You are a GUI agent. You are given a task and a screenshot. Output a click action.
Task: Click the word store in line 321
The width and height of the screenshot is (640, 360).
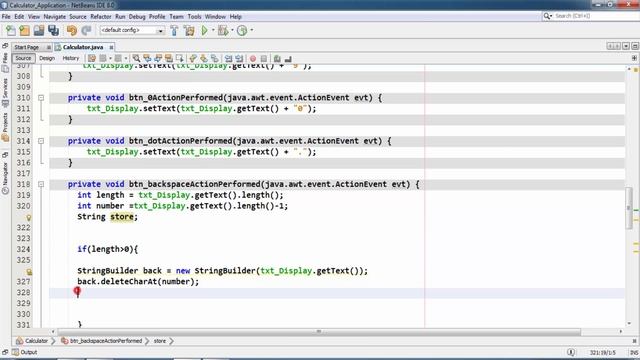coord(122,217)
